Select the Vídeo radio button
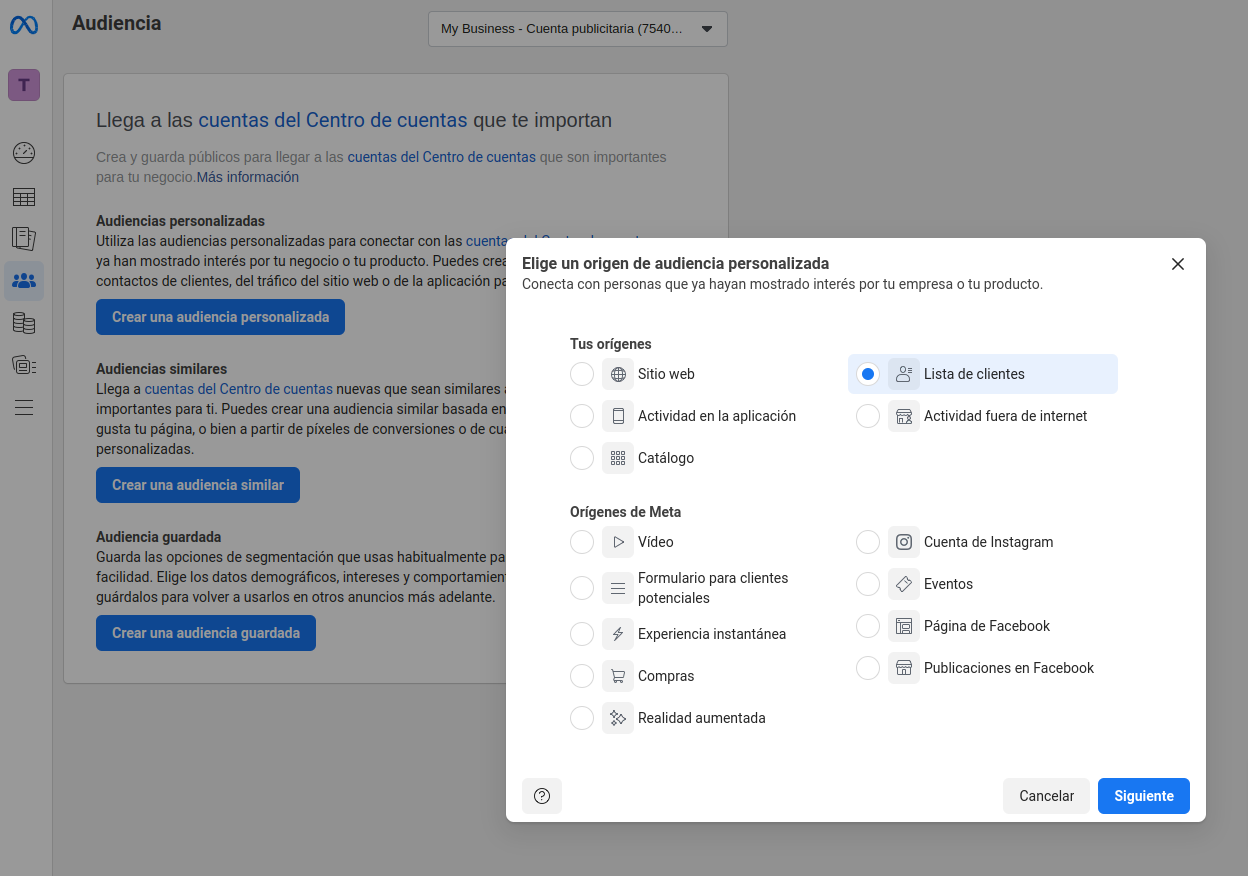The image size is (1248, 876). pyautogui.click(x=582, y=542)
